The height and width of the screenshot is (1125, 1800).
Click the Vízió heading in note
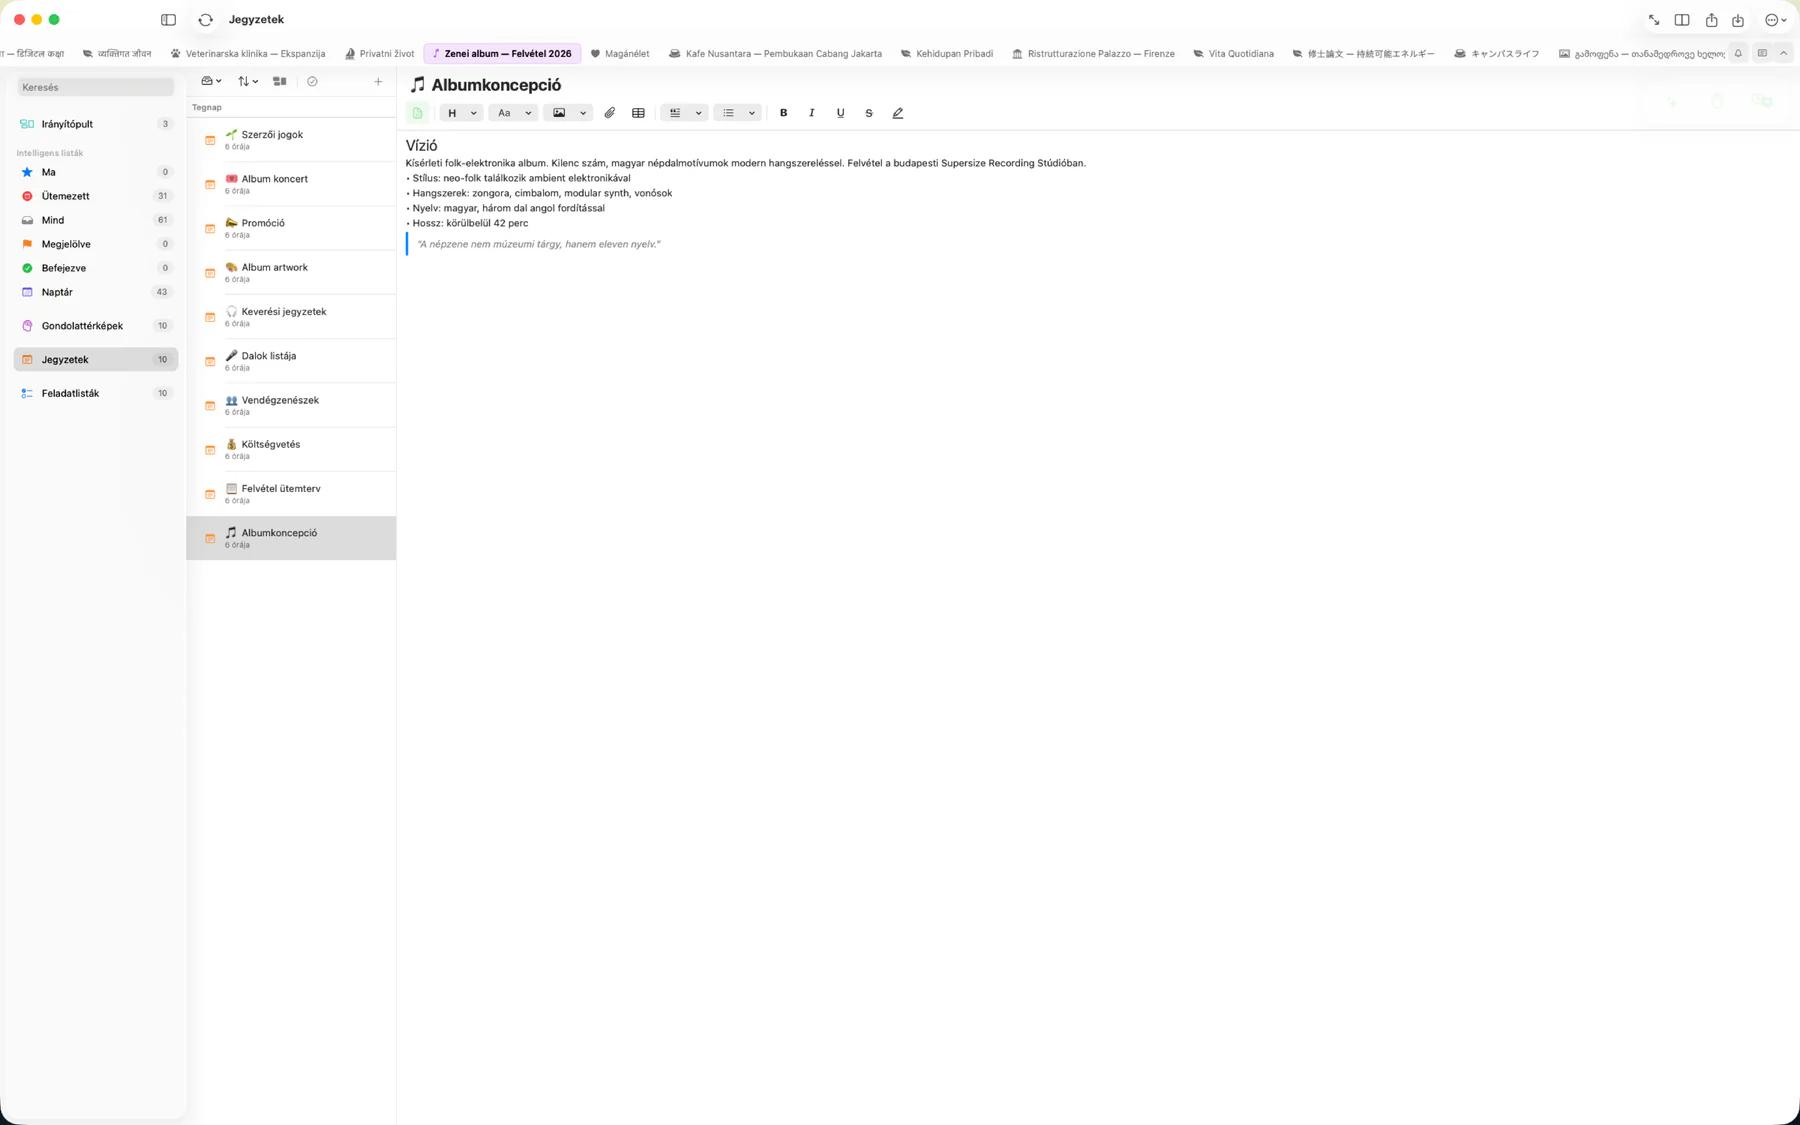(x=421, y=146)
